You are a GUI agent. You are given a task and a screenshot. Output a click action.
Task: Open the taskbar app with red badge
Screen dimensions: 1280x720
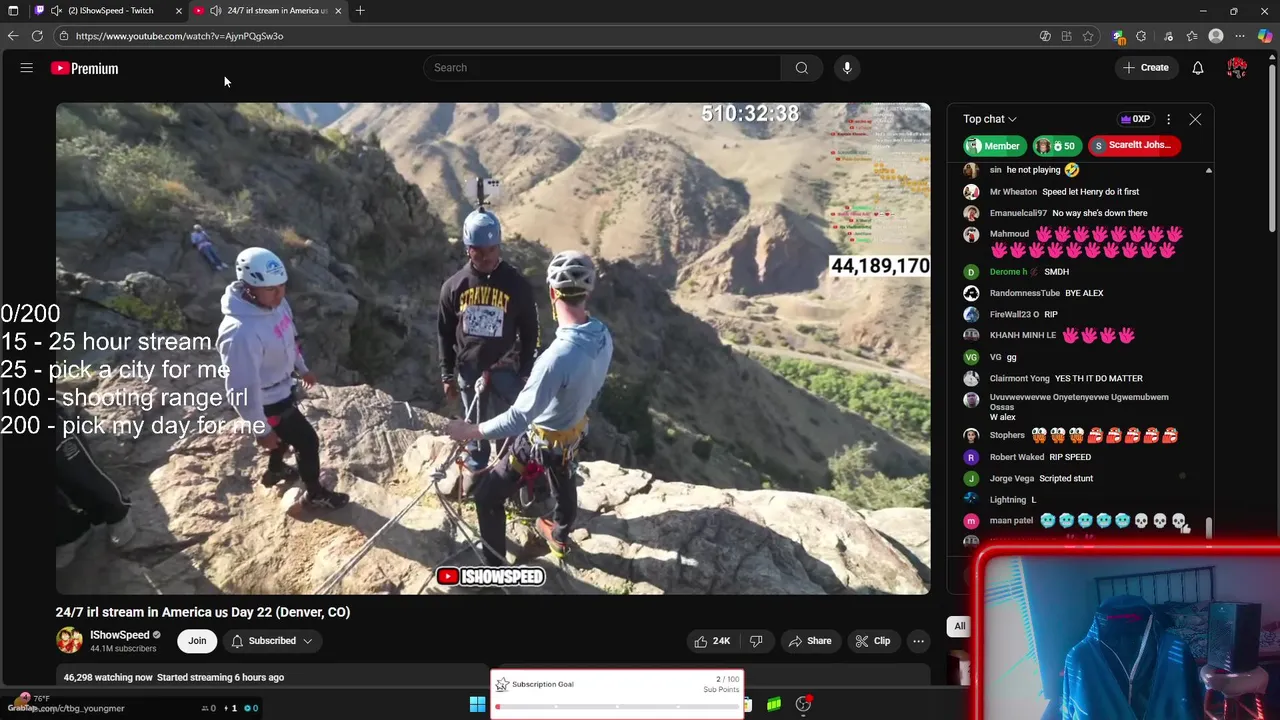tap(803, 705)
